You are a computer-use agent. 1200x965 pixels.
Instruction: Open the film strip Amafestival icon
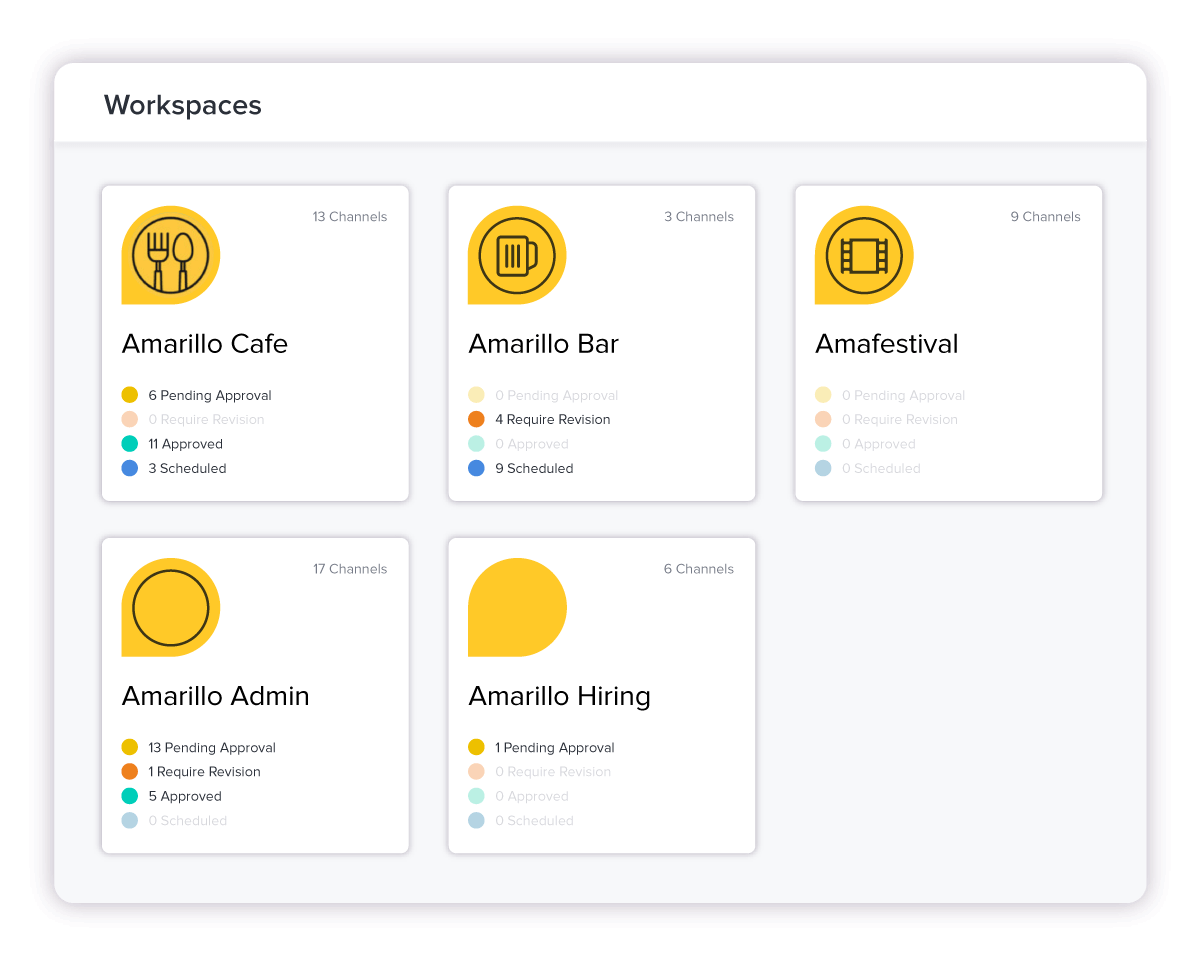(864, 255)
